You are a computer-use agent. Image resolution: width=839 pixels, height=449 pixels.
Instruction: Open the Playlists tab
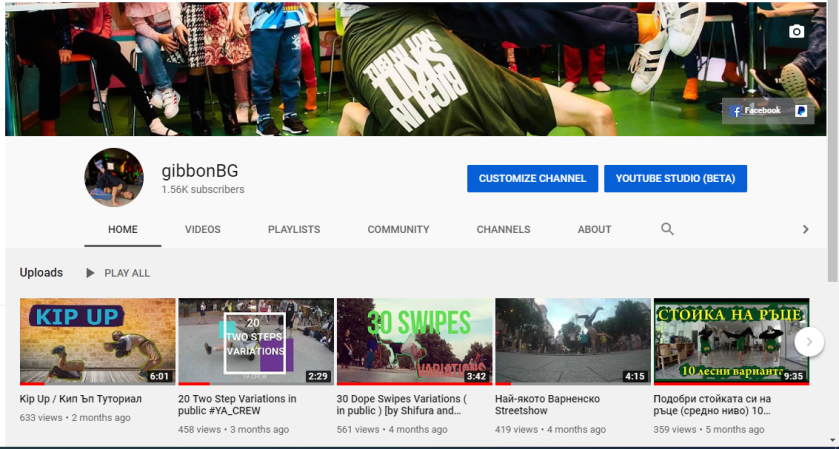coord(294,229)
